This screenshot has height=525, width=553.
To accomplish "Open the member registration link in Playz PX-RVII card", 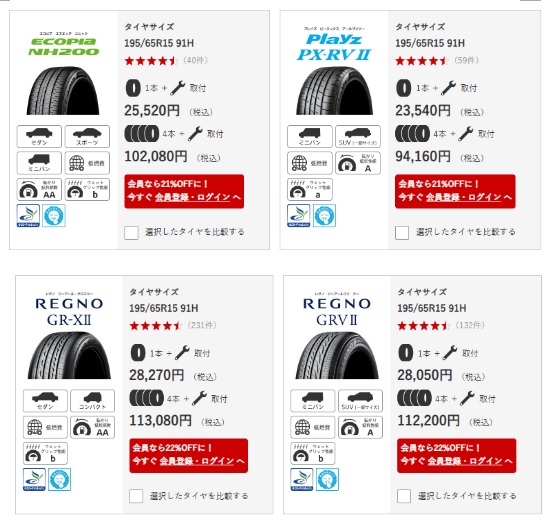I will (x=463, y=197).
